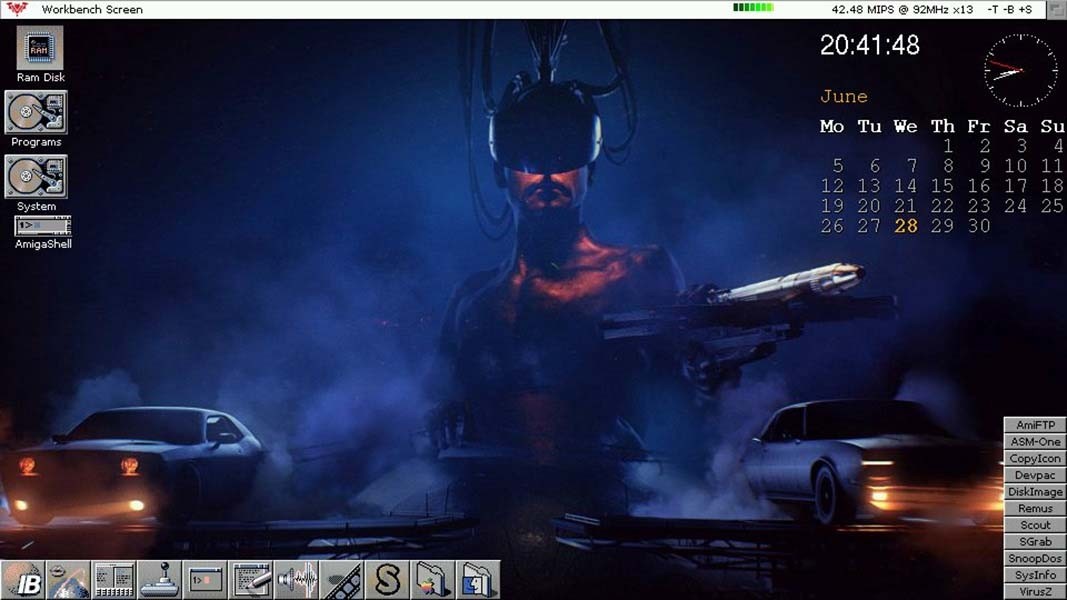Click the analog clock face
This screenshot has height=600, width=1067.
1021,70
